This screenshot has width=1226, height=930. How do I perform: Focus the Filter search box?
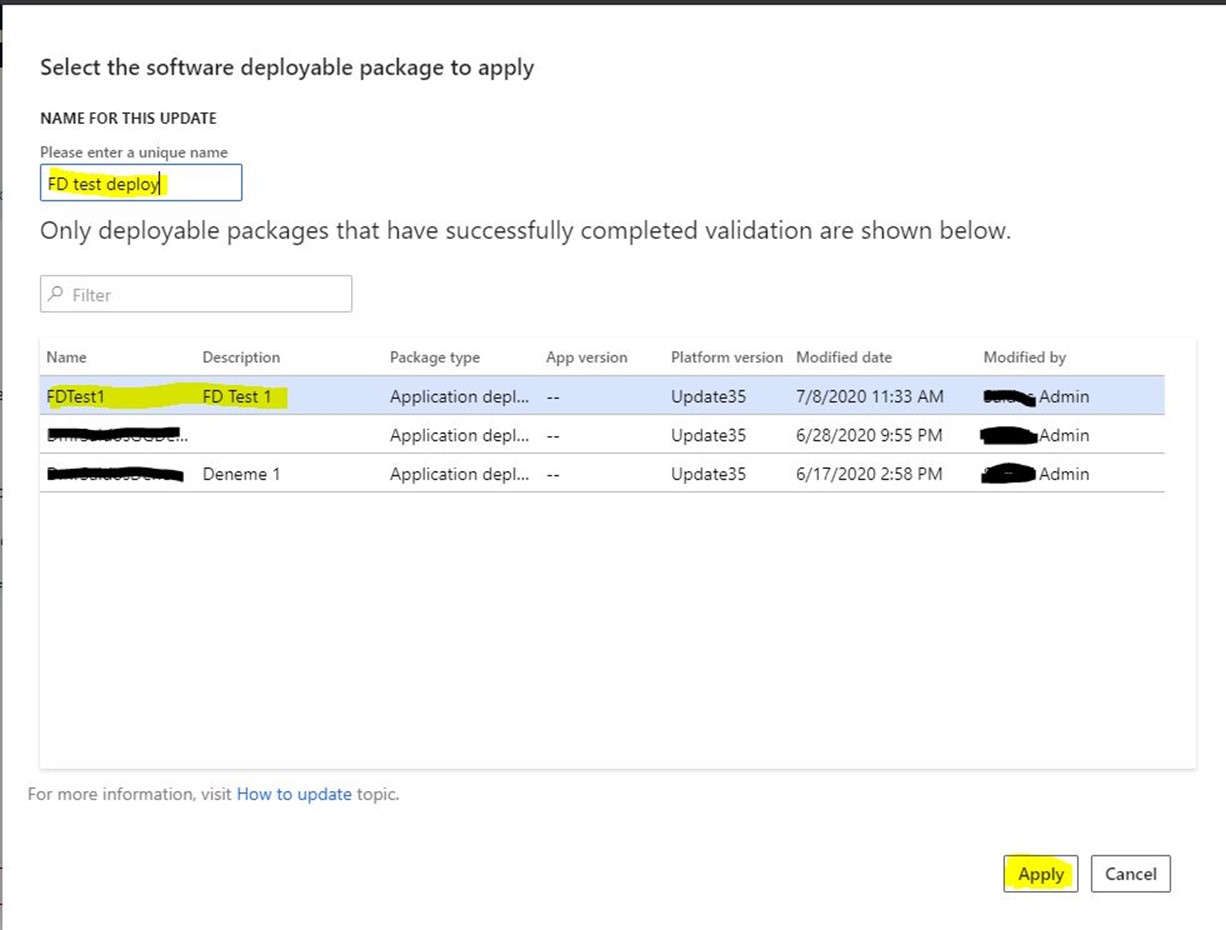coord(196,294)
